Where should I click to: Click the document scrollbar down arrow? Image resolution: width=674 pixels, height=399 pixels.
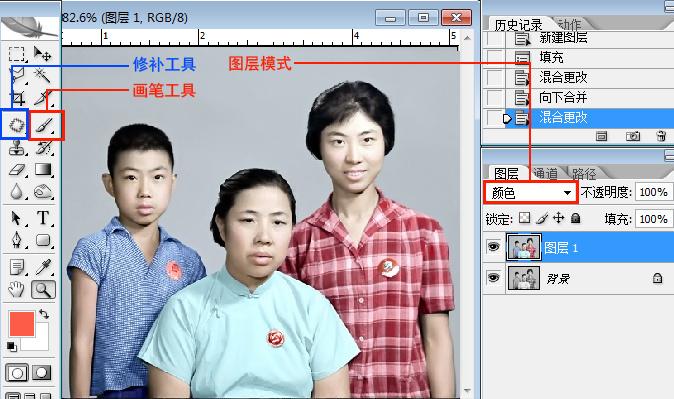click(x=467, y=391)
